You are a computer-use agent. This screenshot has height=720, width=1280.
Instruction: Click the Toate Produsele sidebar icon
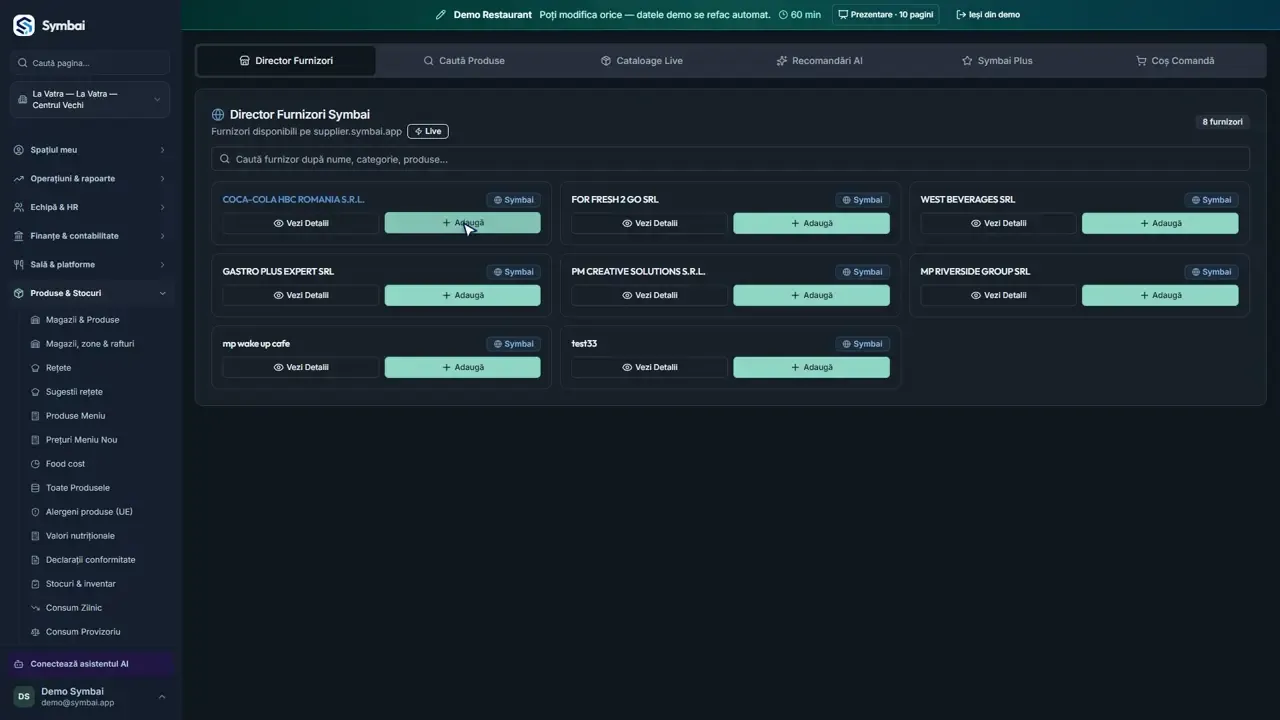[x=36, y=488]
